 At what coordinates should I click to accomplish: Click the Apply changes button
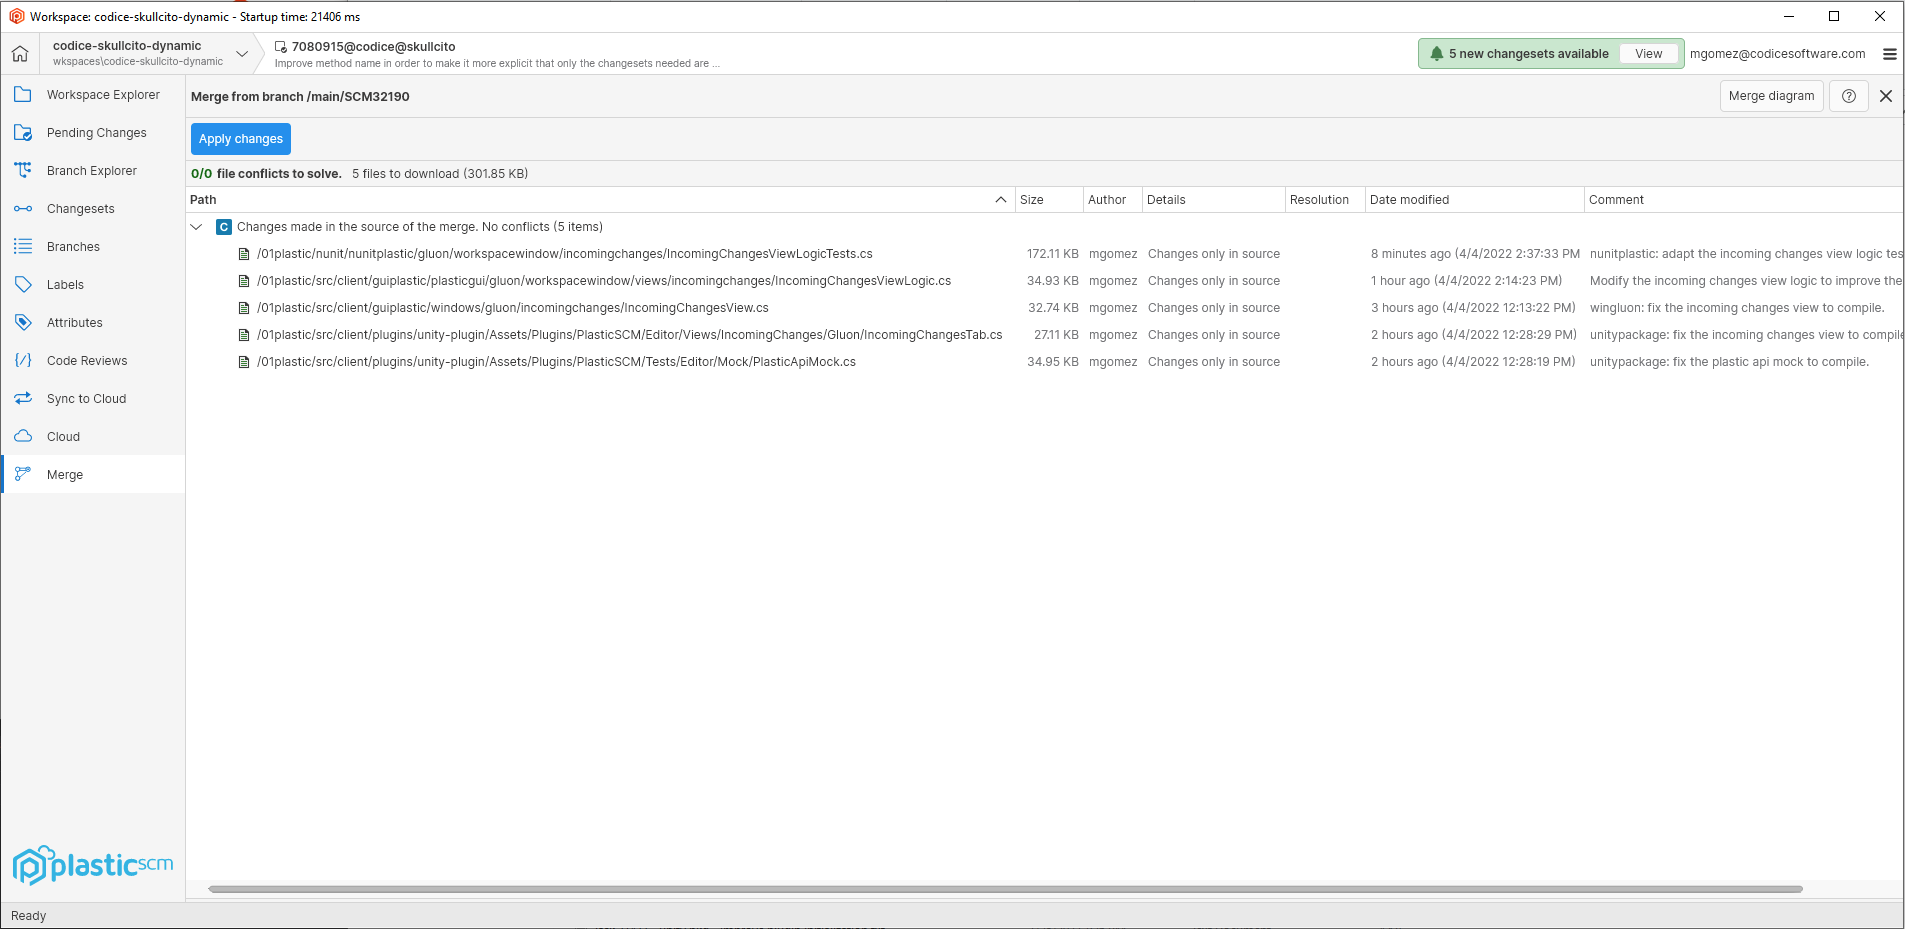coord(240,138)
